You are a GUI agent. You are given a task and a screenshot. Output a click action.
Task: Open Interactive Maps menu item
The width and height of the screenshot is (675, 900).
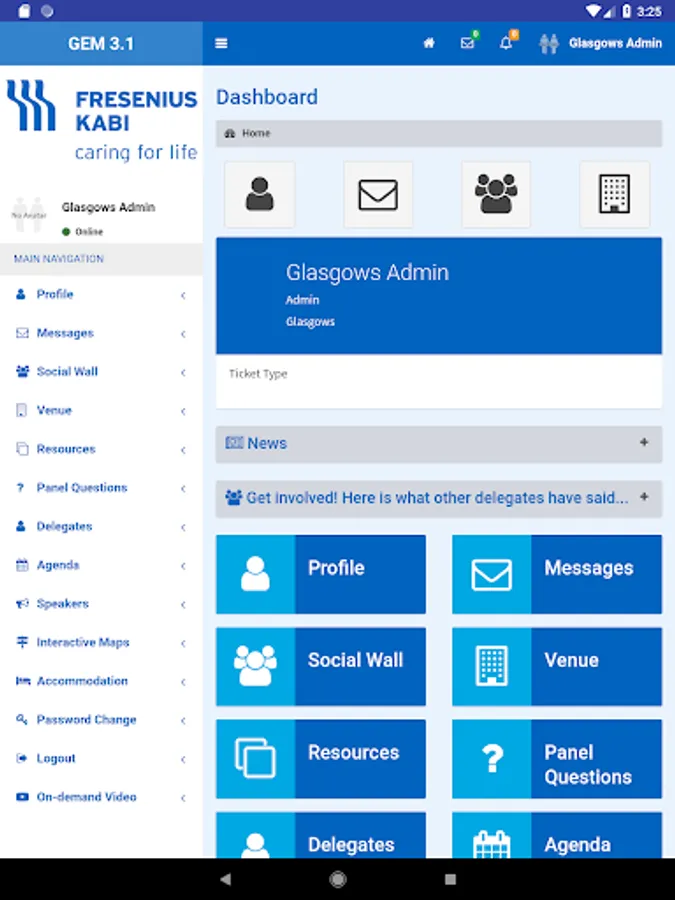[101, 642]
